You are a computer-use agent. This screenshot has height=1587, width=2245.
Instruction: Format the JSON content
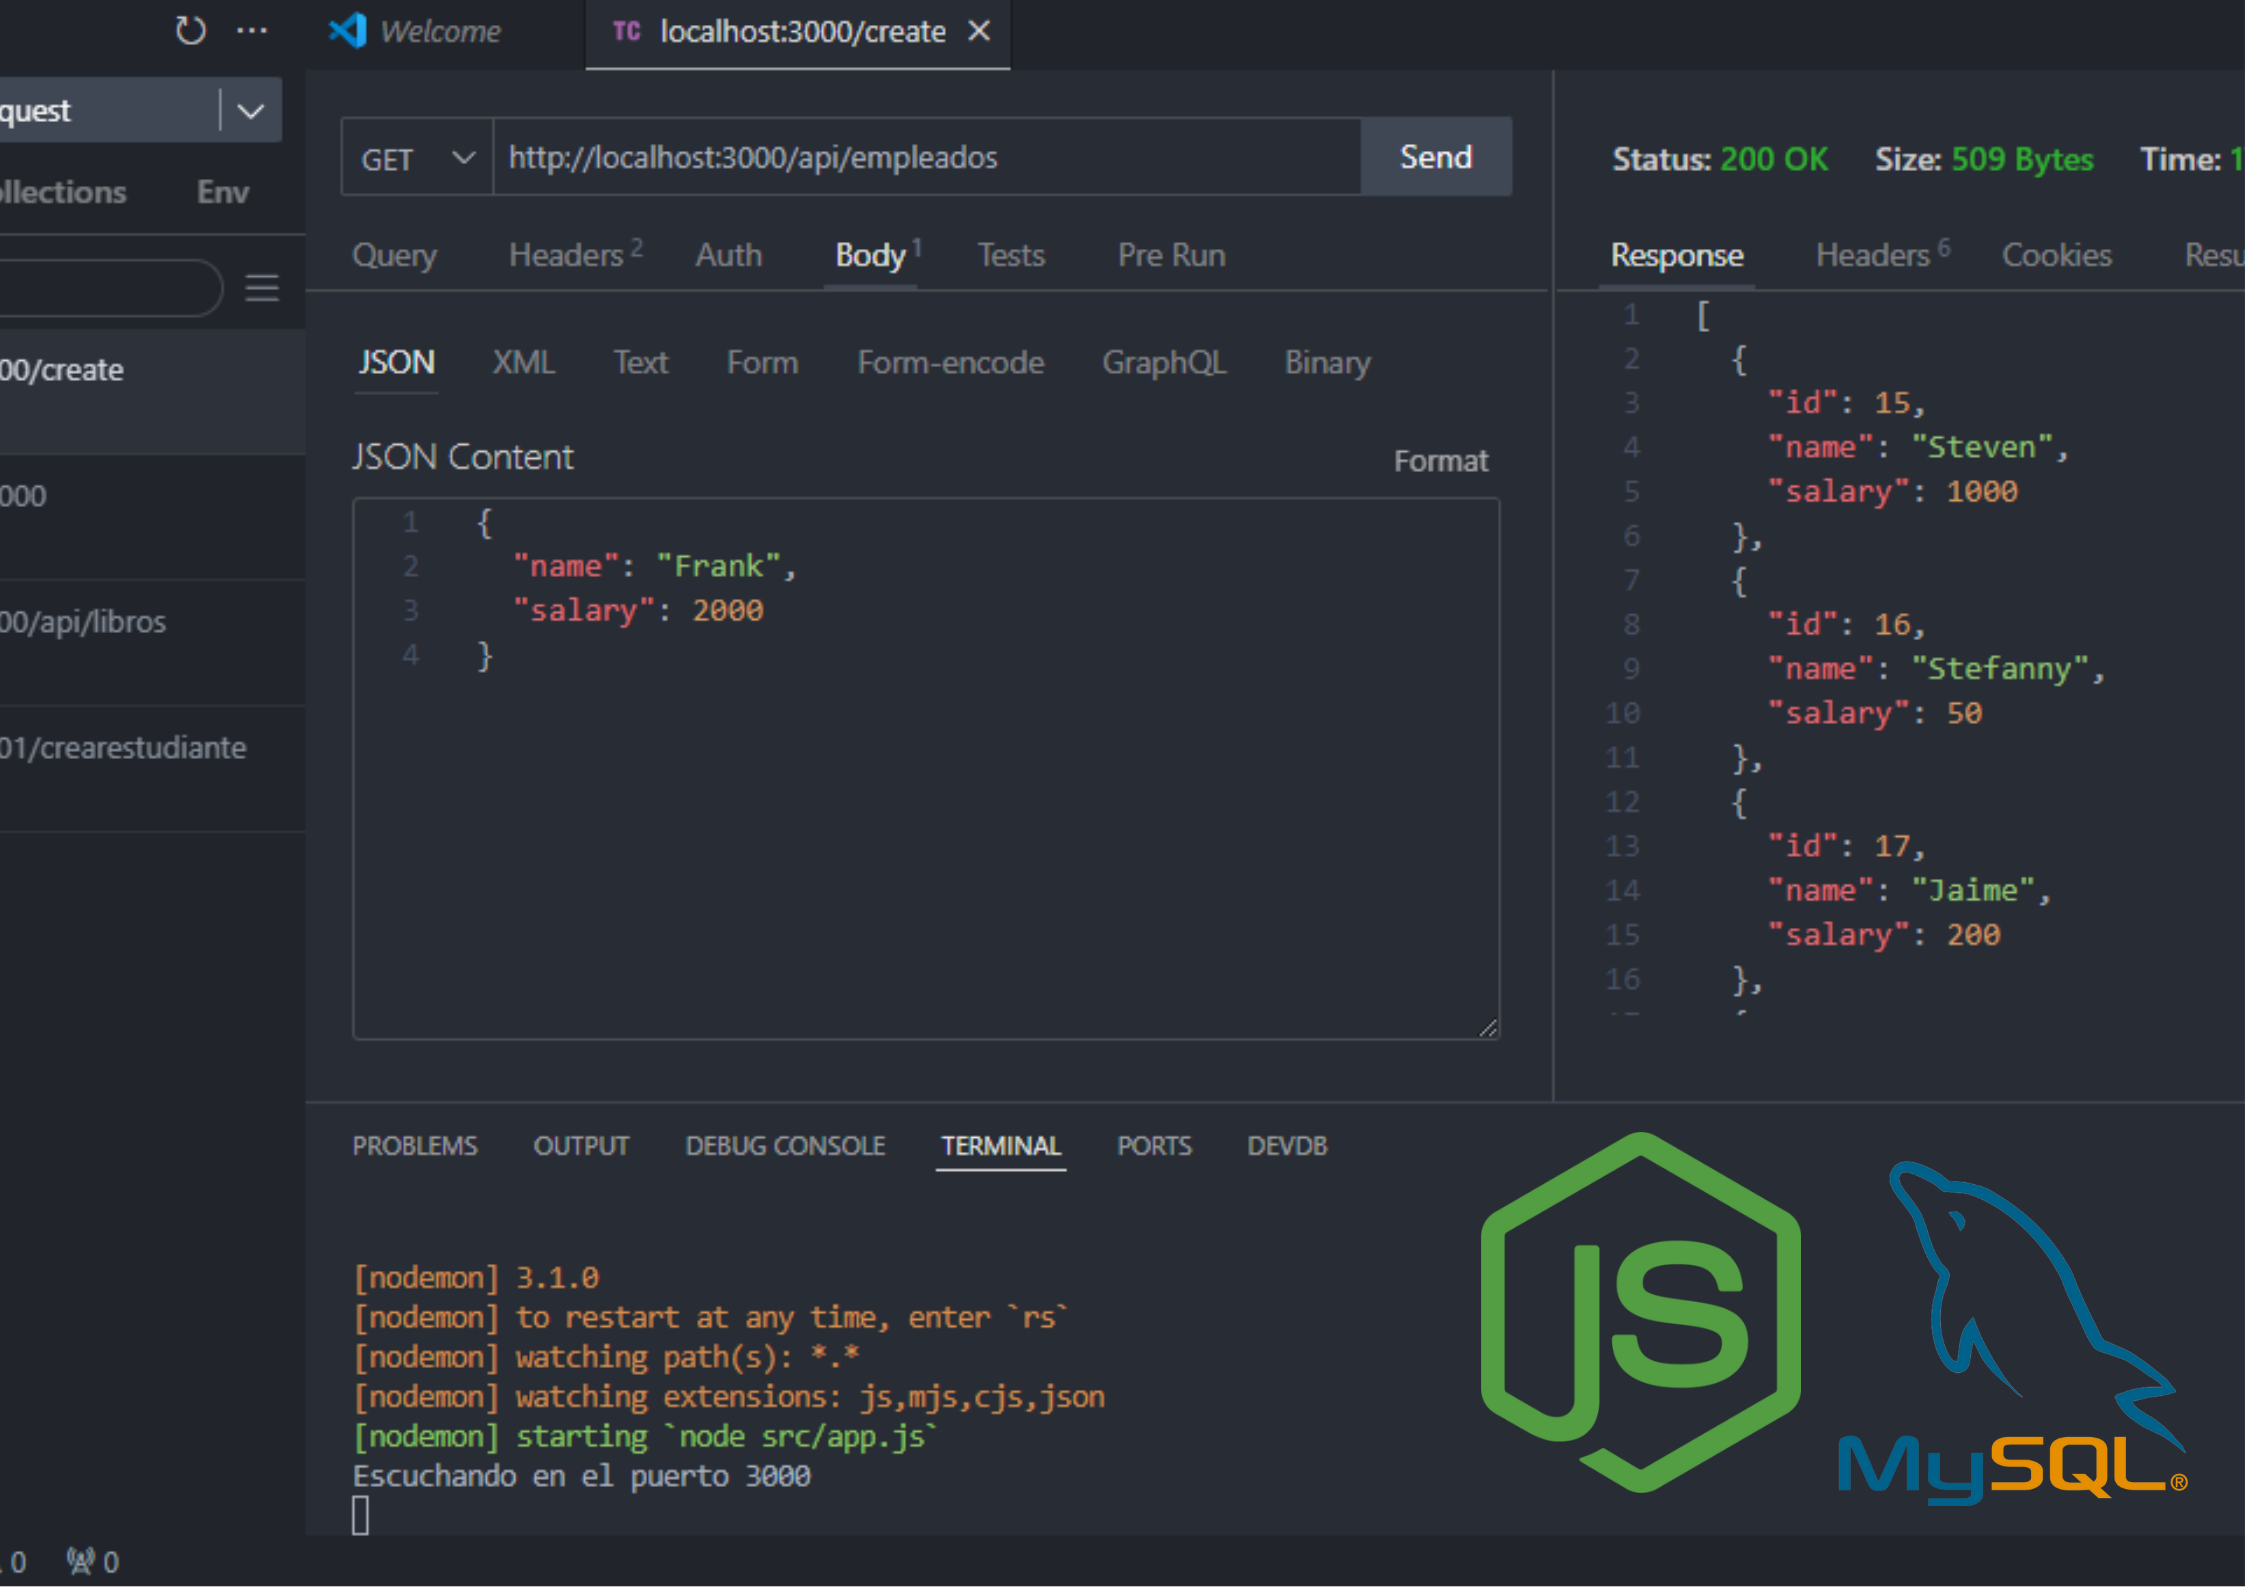pyautogui.click(x=1441, y=461)
